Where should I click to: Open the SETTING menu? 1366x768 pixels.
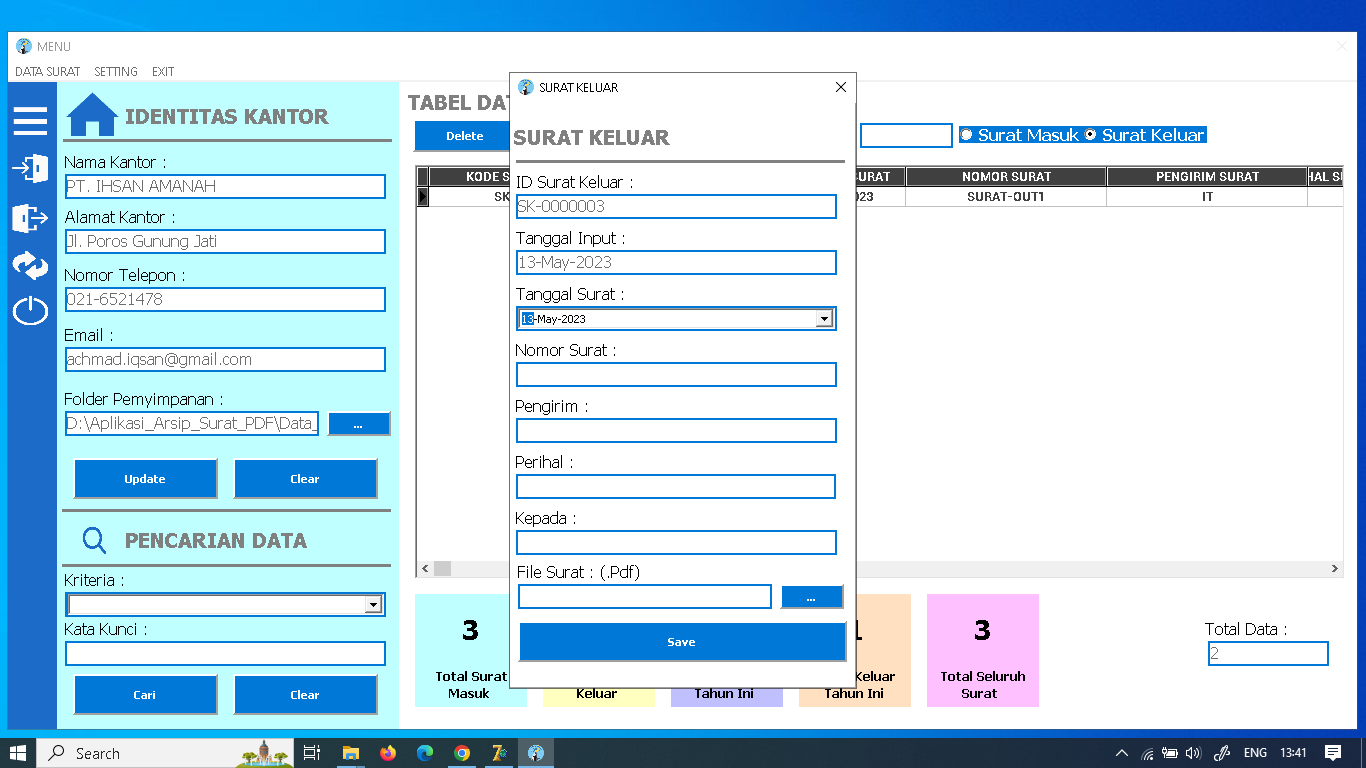(x=115, y=71)
